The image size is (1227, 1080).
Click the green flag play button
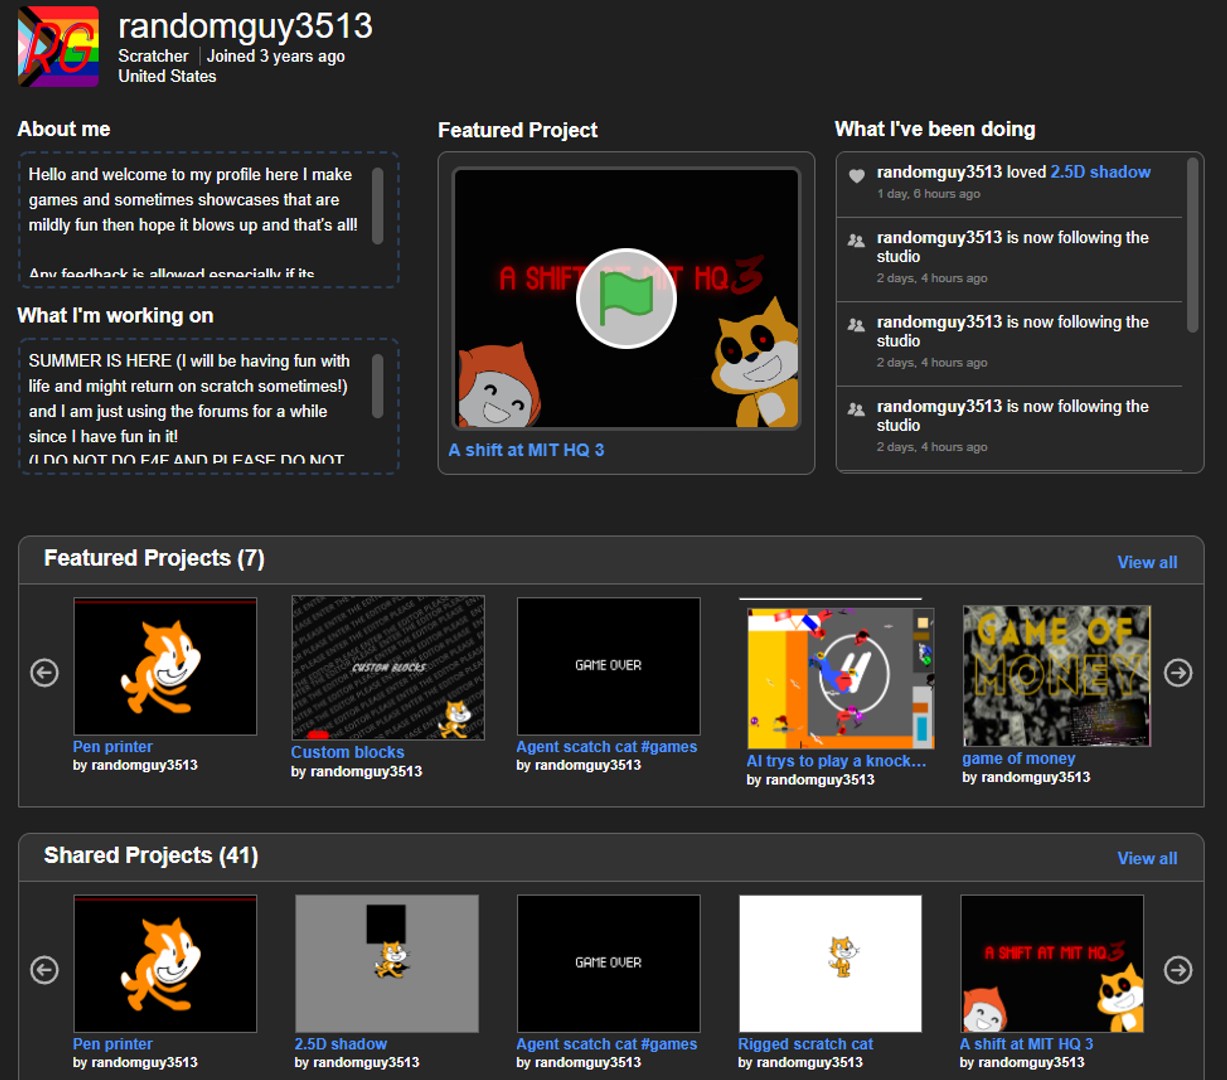(x=626, y=298)
